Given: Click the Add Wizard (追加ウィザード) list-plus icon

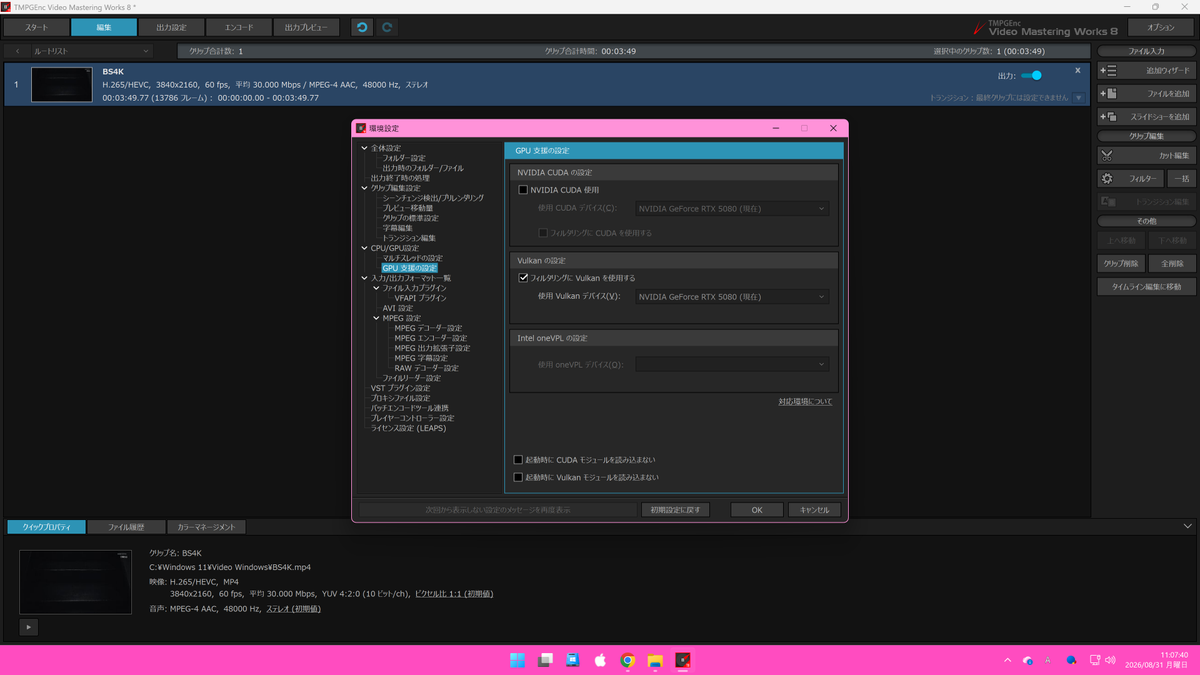Looking at the screenshot, I should [1108, 71].
